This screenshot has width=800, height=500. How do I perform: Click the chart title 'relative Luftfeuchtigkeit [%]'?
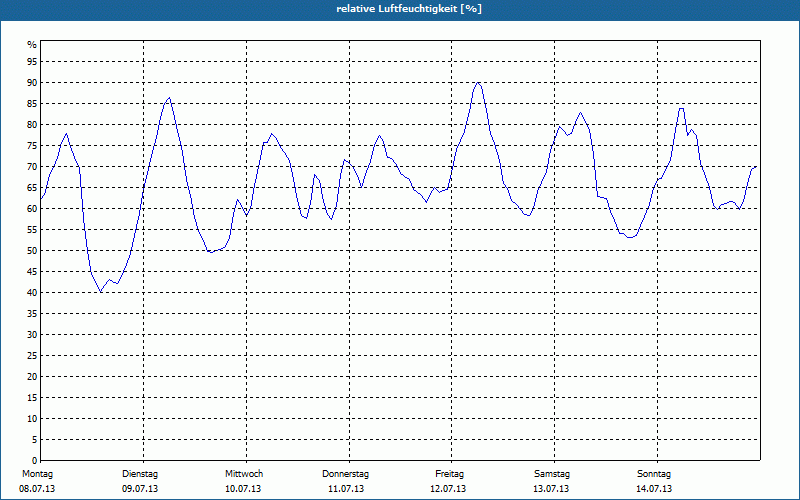point(409,9)
